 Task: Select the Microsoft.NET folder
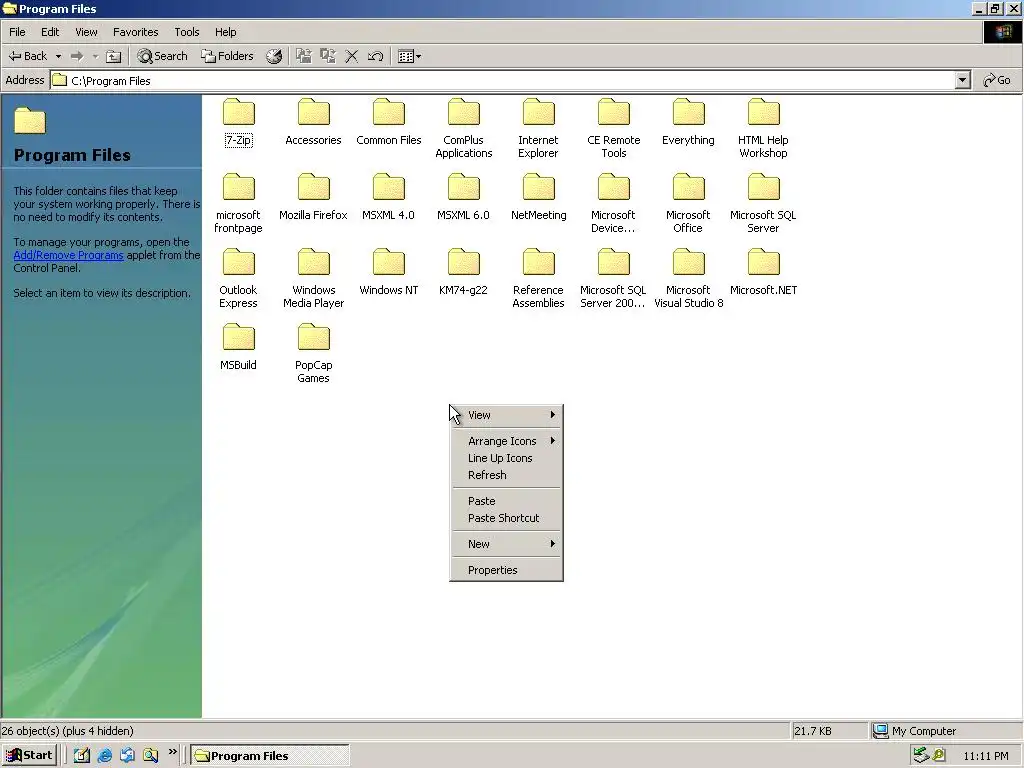(763, 273)
